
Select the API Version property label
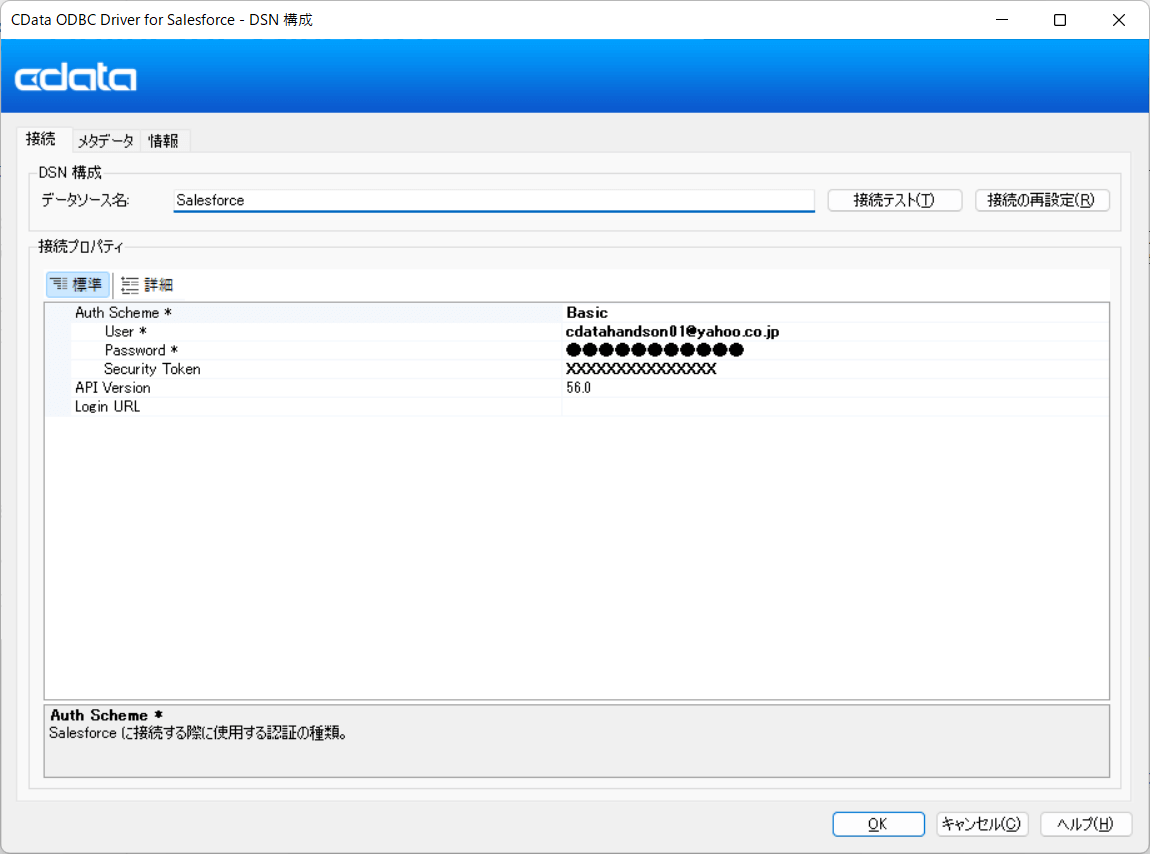tap(112, 388)
